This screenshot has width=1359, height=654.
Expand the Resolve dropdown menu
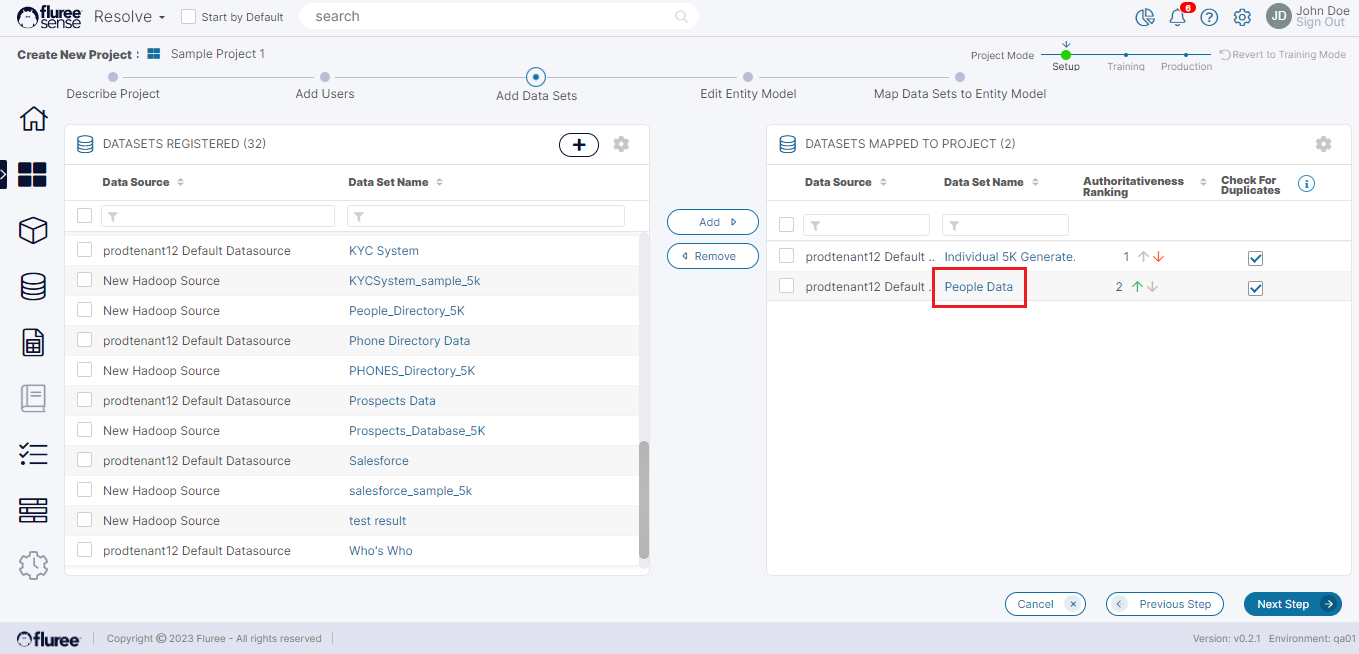[x=129, y=17]
